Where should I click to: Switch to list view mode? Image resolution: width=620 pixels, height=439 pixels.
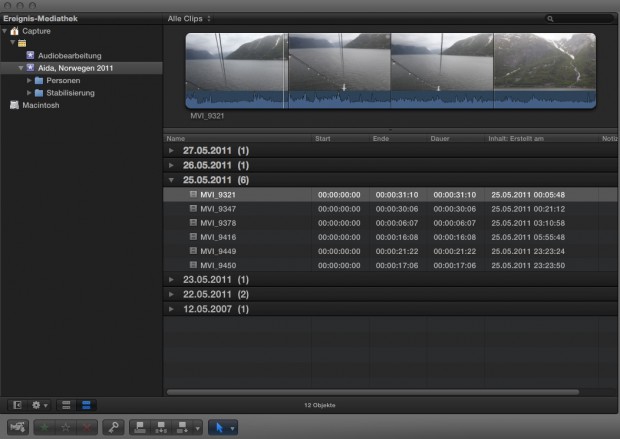[x=85, y=405]
